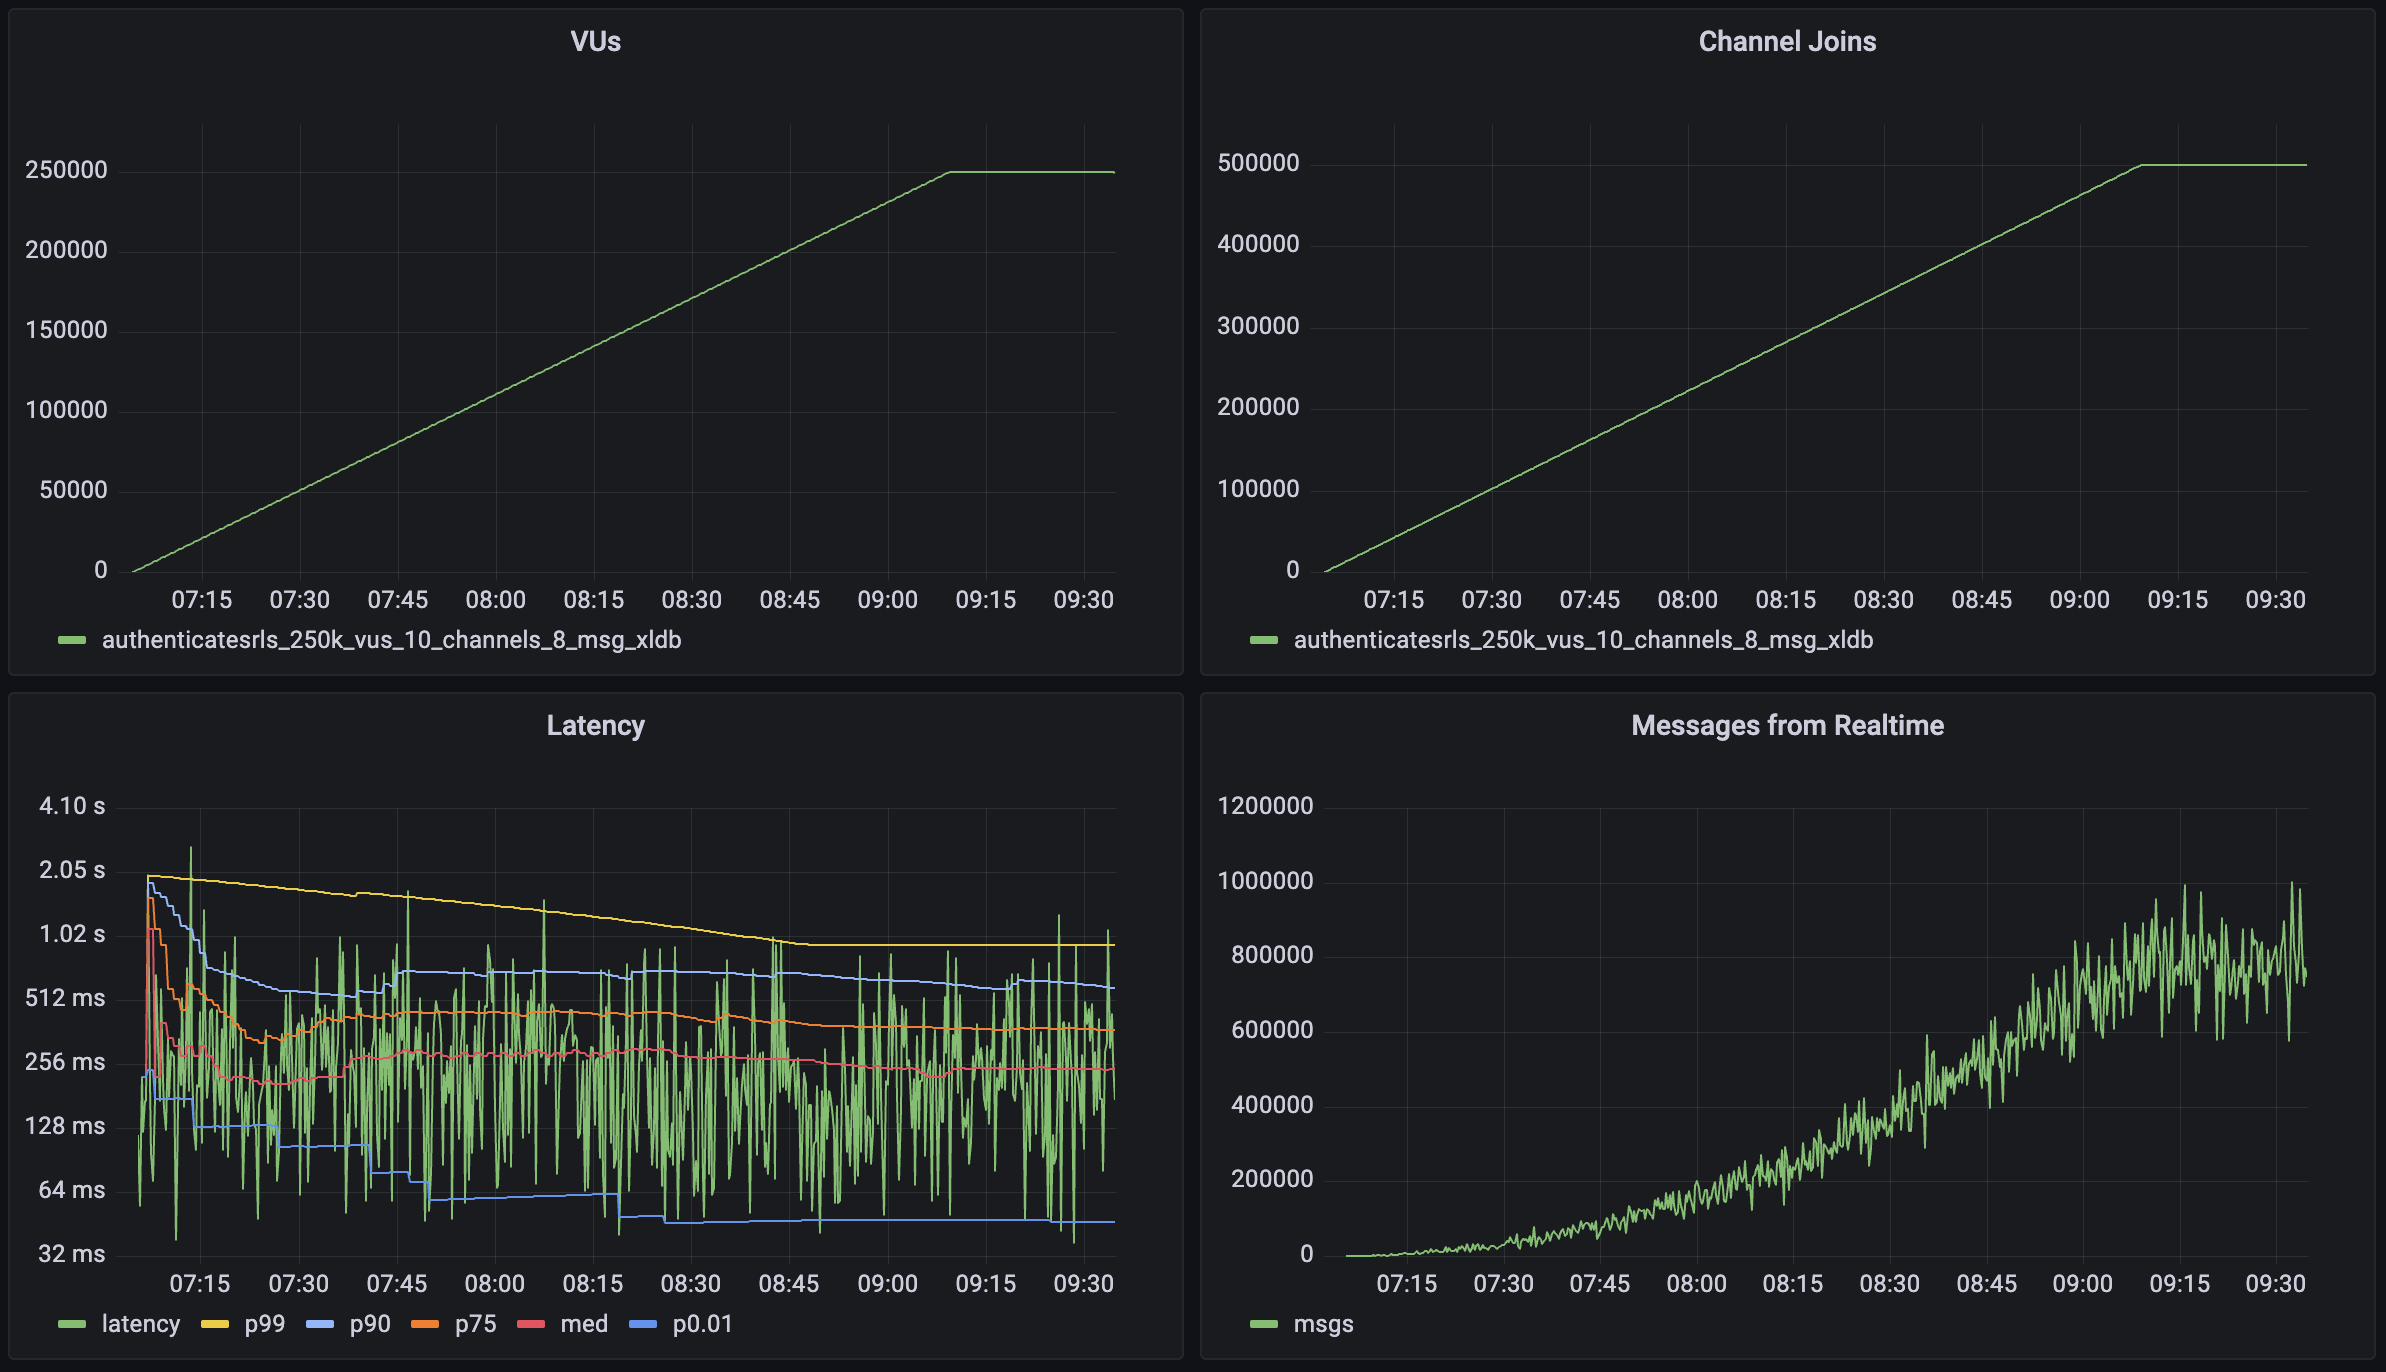Screen dimensions: 2386x1372
Task: Toggle the p90 series legend label
Action: (370, 1324)
